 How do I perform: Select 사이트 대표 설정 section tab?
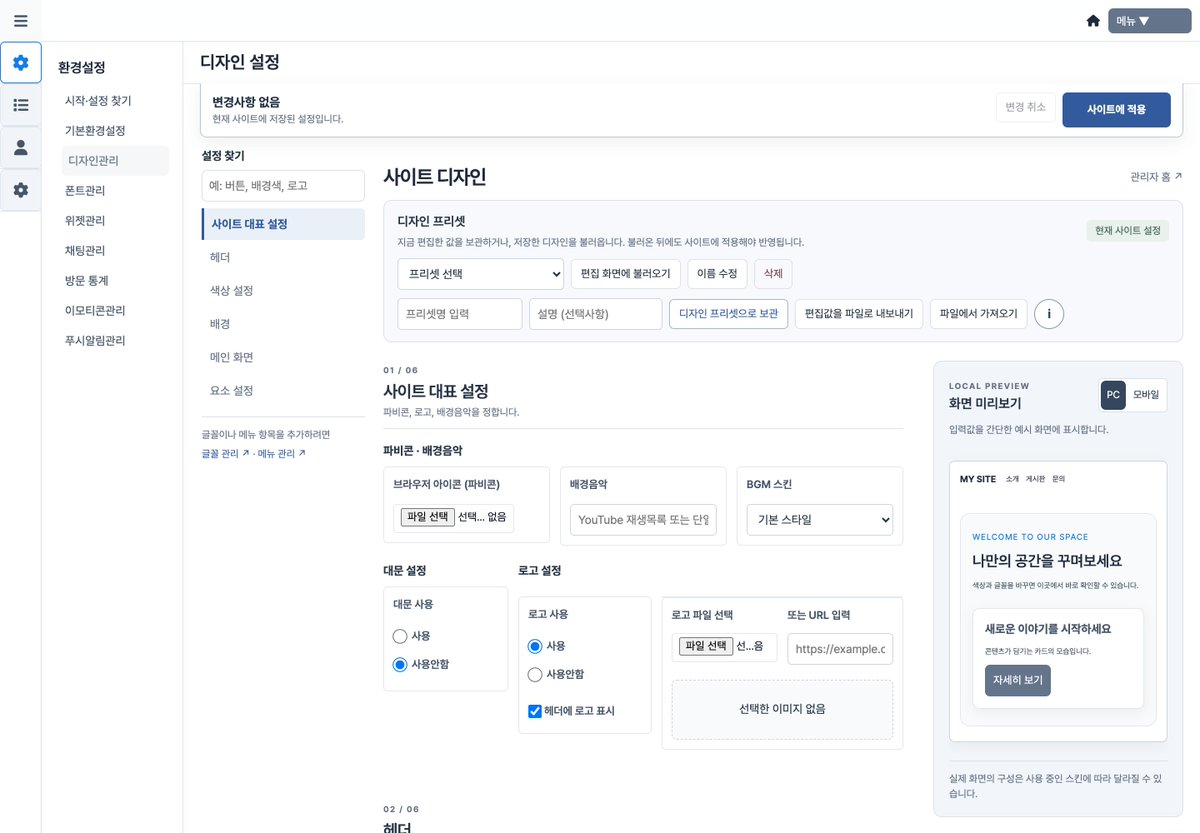[283, 224]
